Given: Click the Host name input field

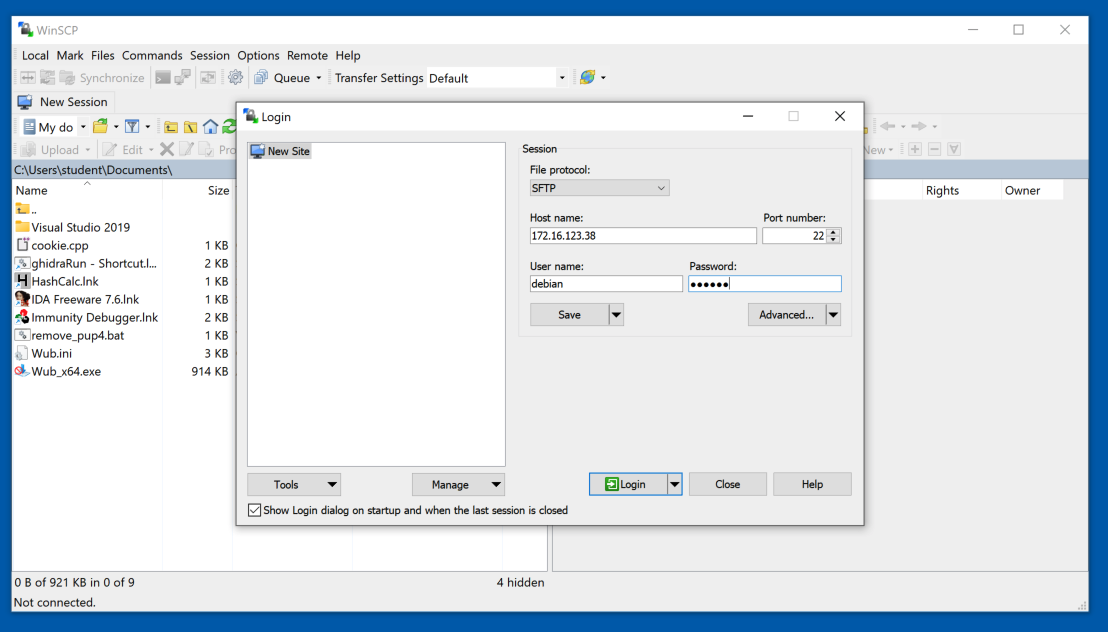Looking at the screenshot, I should click(x=643, y=235).
